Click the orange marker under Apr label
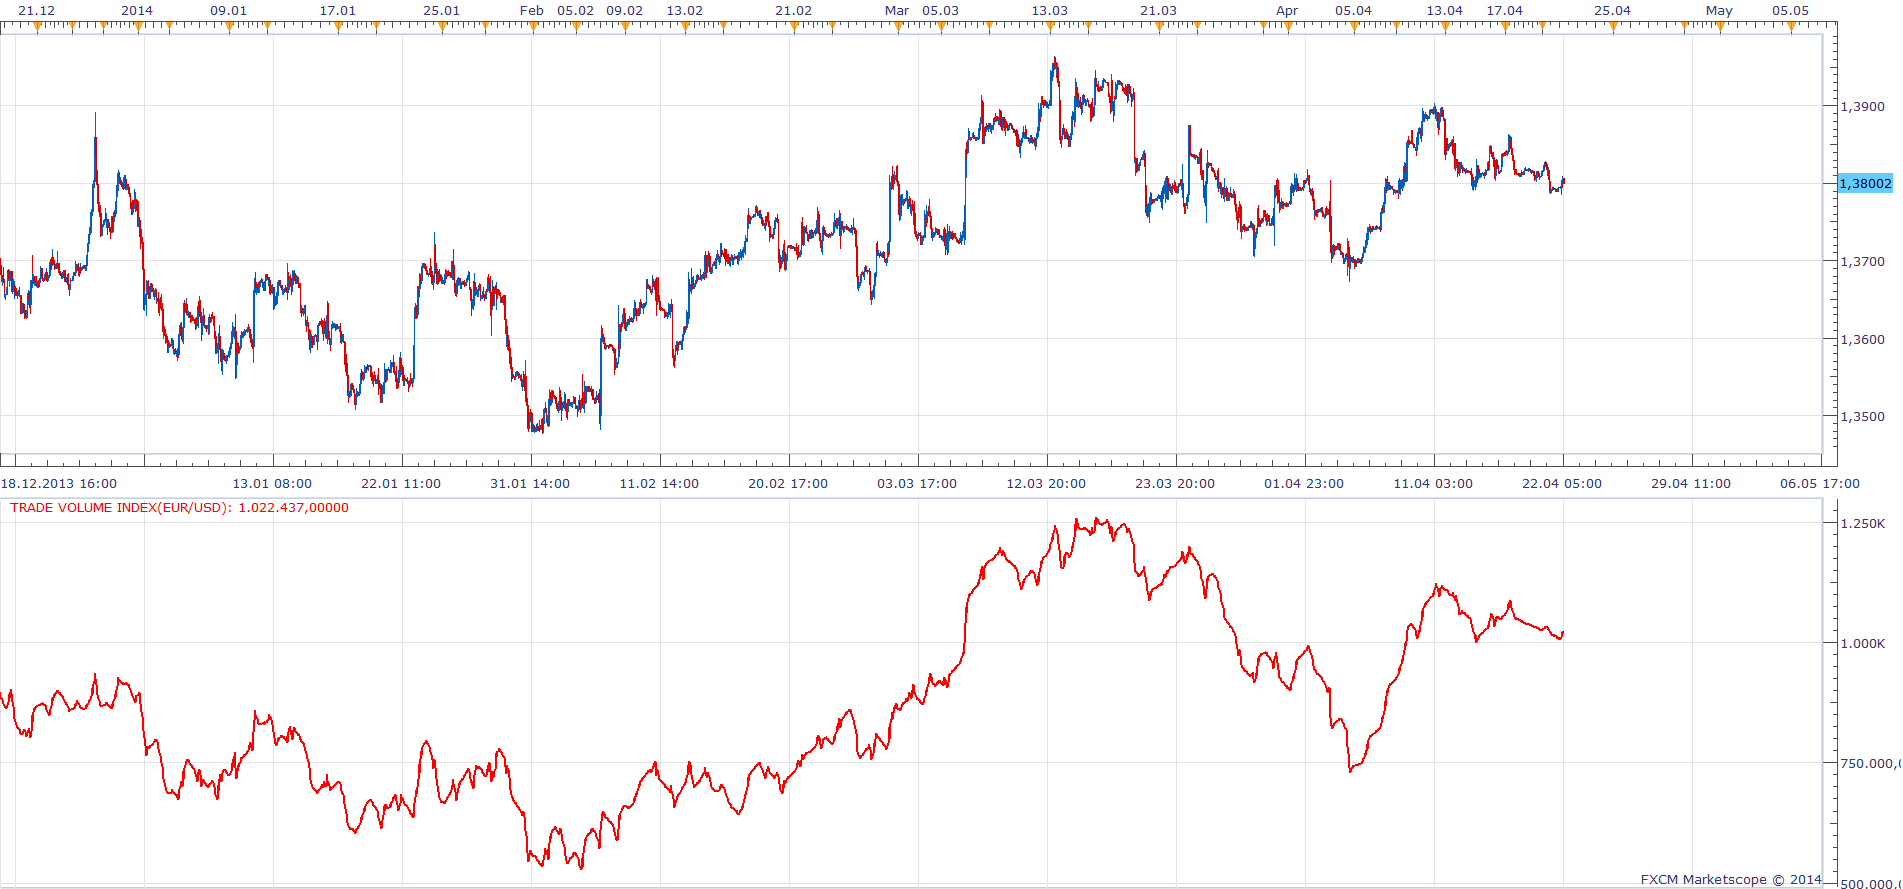The image size is (1903, 889). click(x=1288, y=27)
